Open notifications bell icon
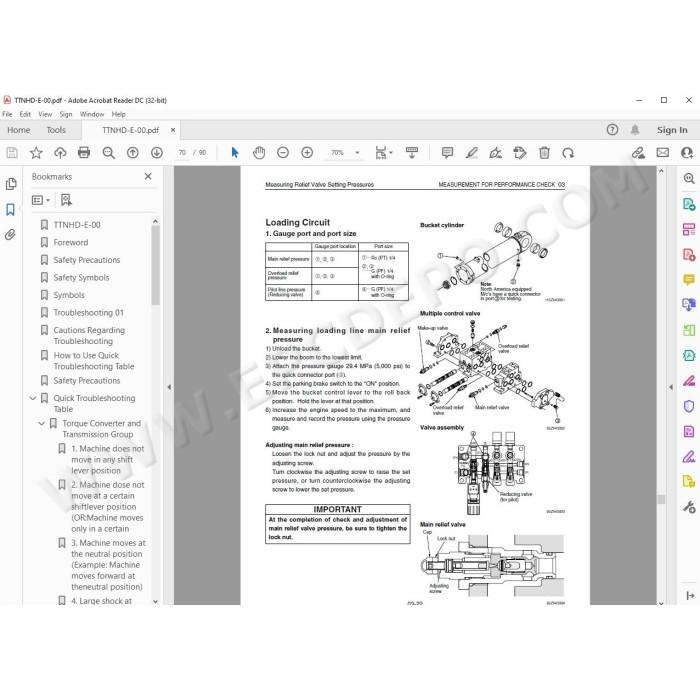 tap(635, 130)
